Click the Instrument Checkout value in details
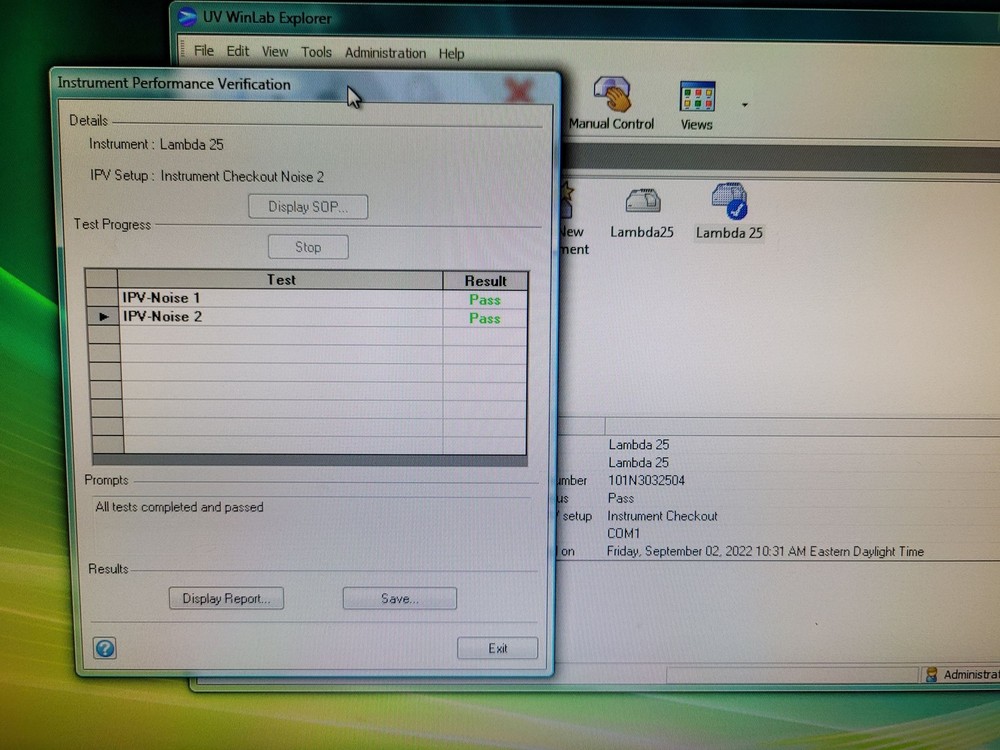 click(x=662, y=515)
